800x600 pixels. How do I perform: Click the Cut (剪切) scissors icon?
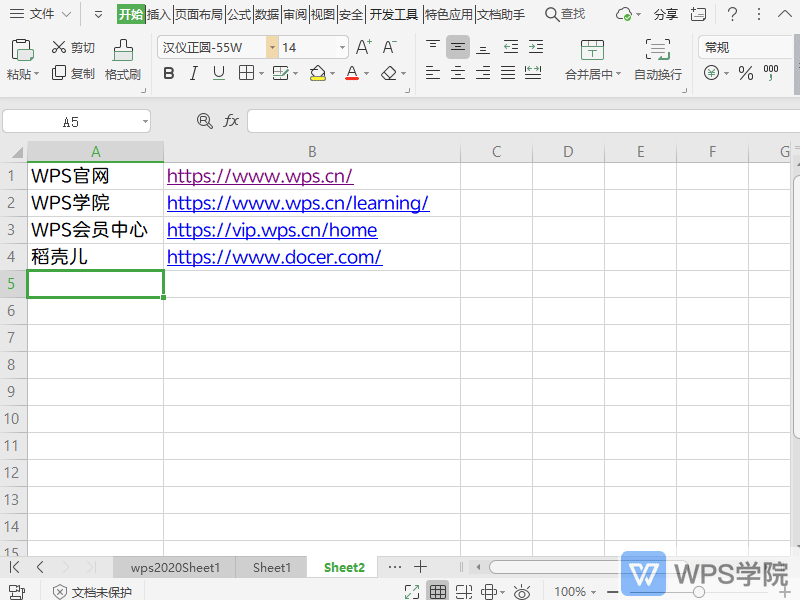59,48
